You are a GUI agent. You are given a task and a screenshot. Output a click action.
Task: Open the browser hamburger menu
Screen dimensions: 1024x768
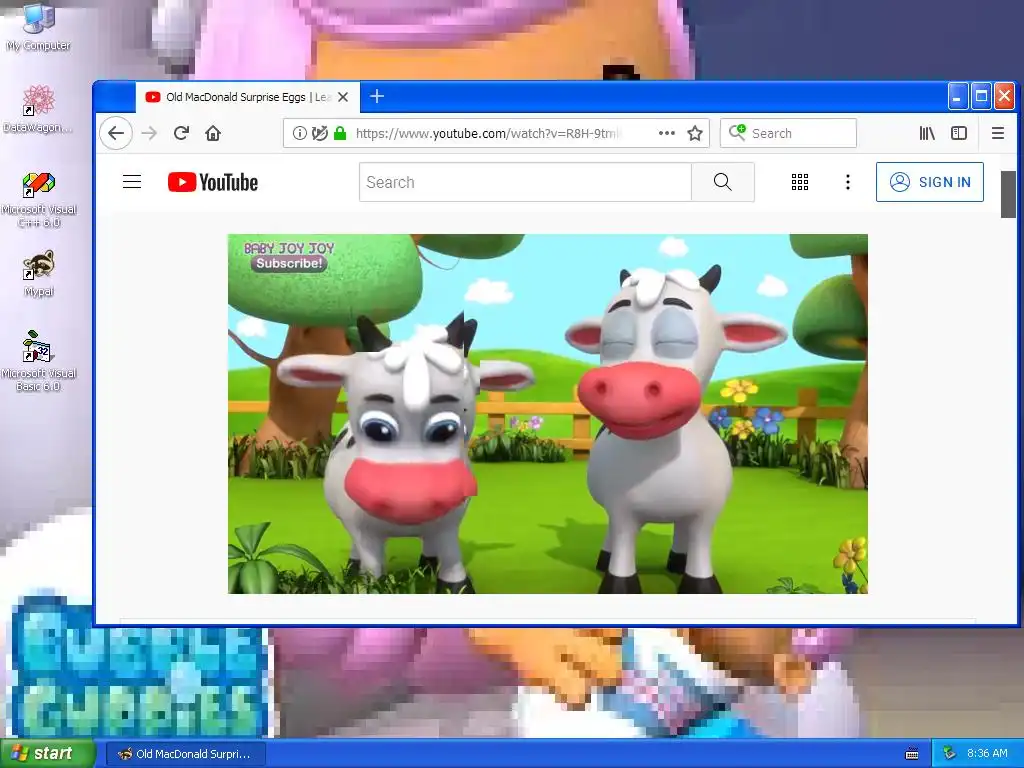998,133
